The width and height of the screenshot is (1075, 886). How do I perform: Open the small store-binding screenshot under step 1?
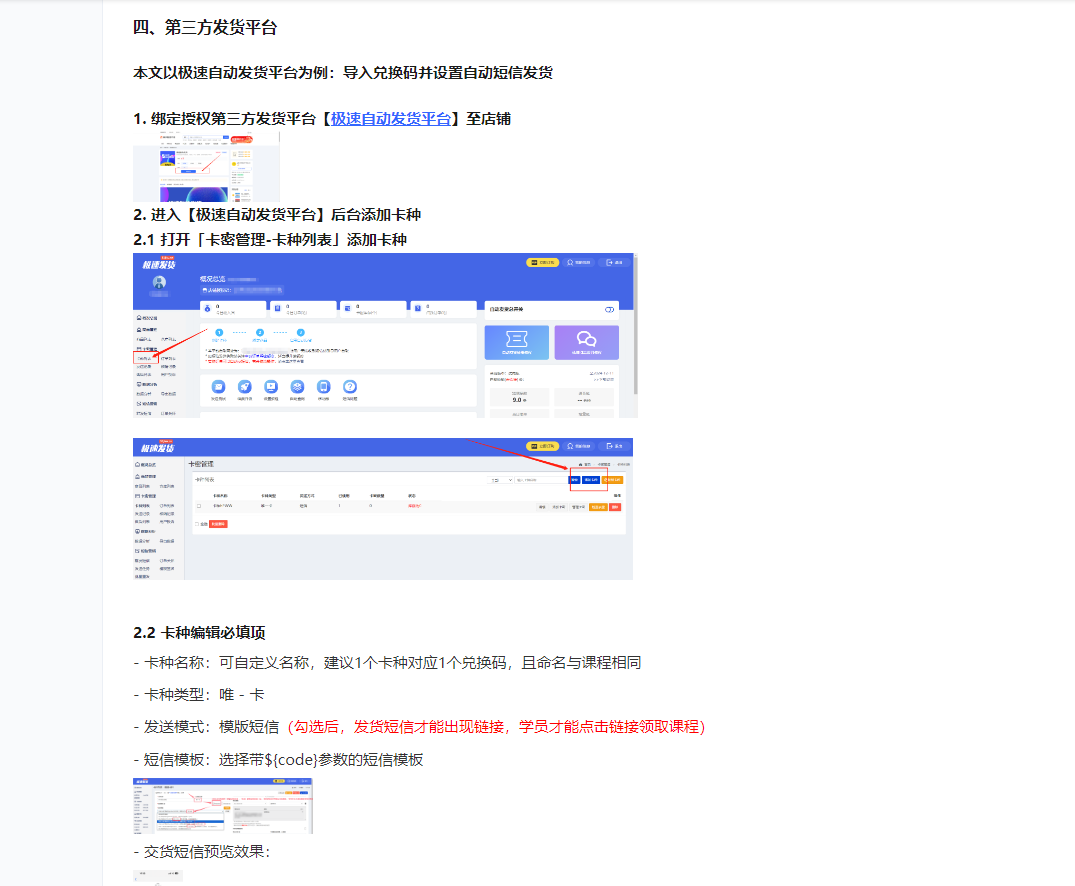click(x=206, y=167)
